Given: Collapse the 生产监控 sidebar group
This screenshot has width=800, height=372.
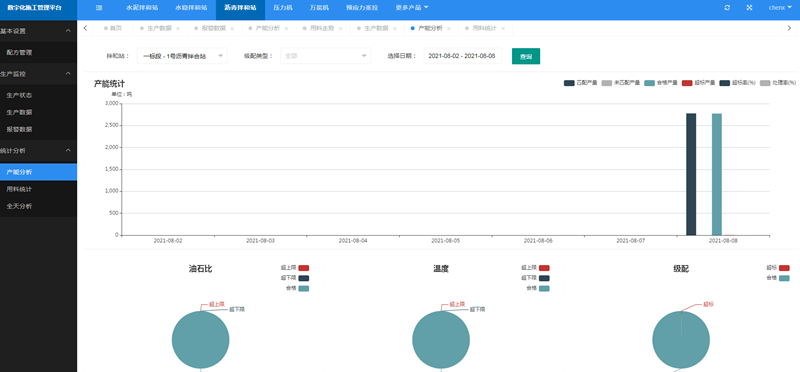Looking at the screenshot, I should click(38, 73).
